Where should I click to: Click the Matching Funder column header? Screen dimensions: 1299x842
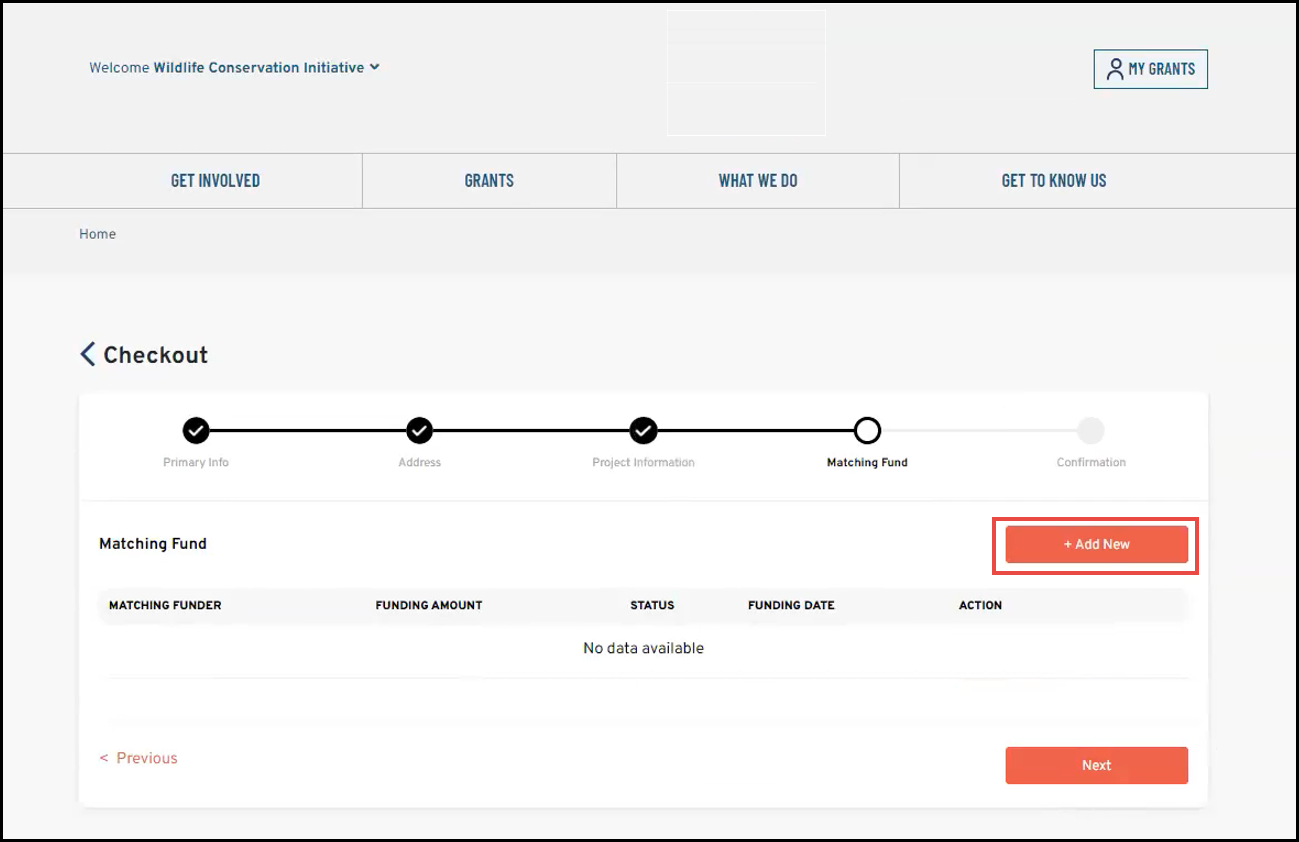pyautogui.click(x=165, y=605)
